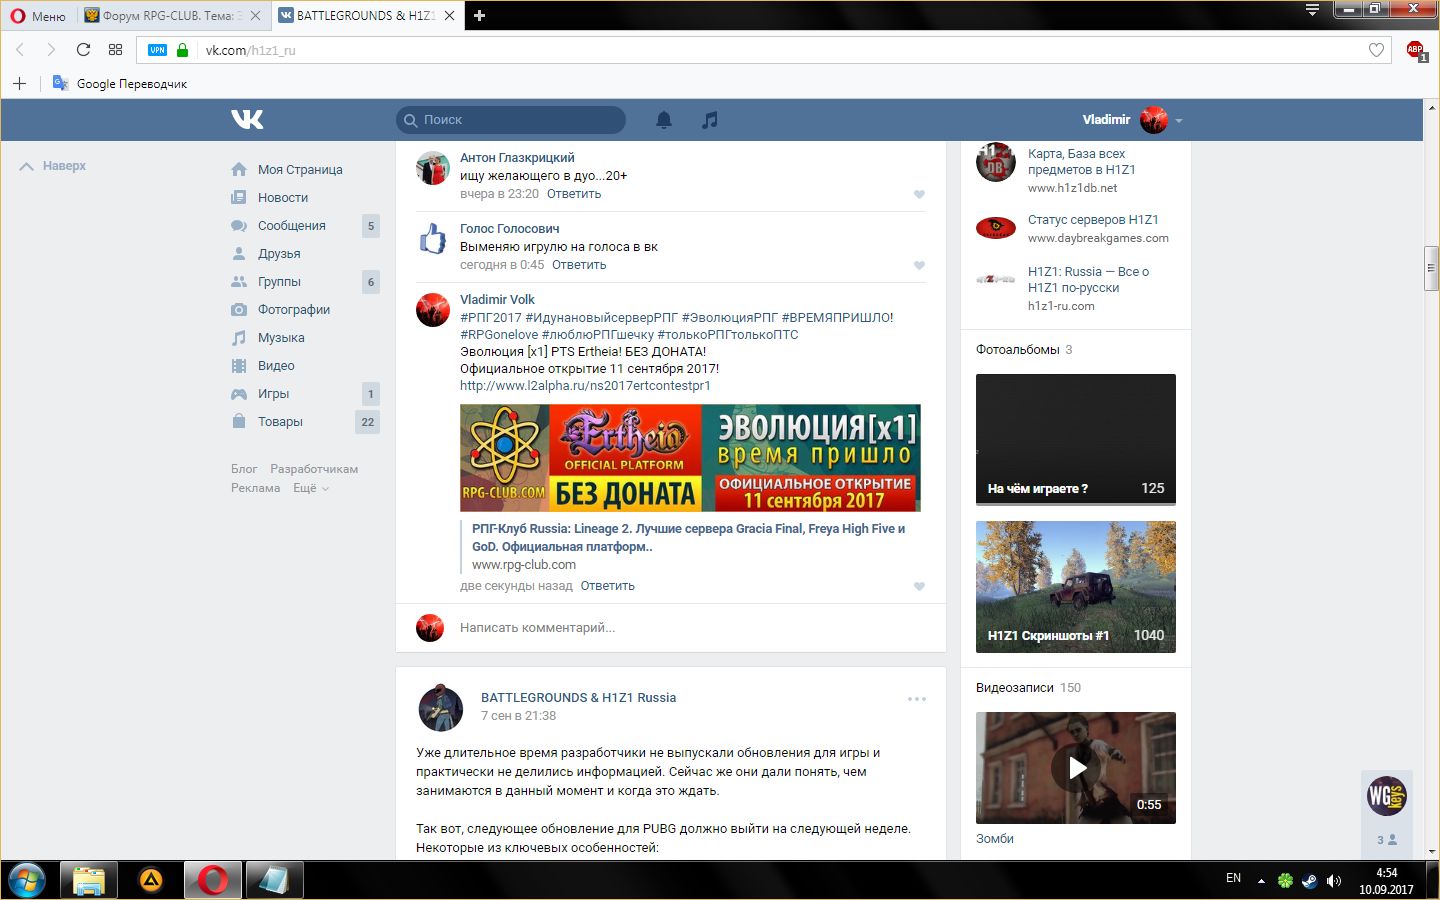Viewport: 1440px width, 900px height.
Task: Open Товары in sidebar
Action: [x=280, y=422]
